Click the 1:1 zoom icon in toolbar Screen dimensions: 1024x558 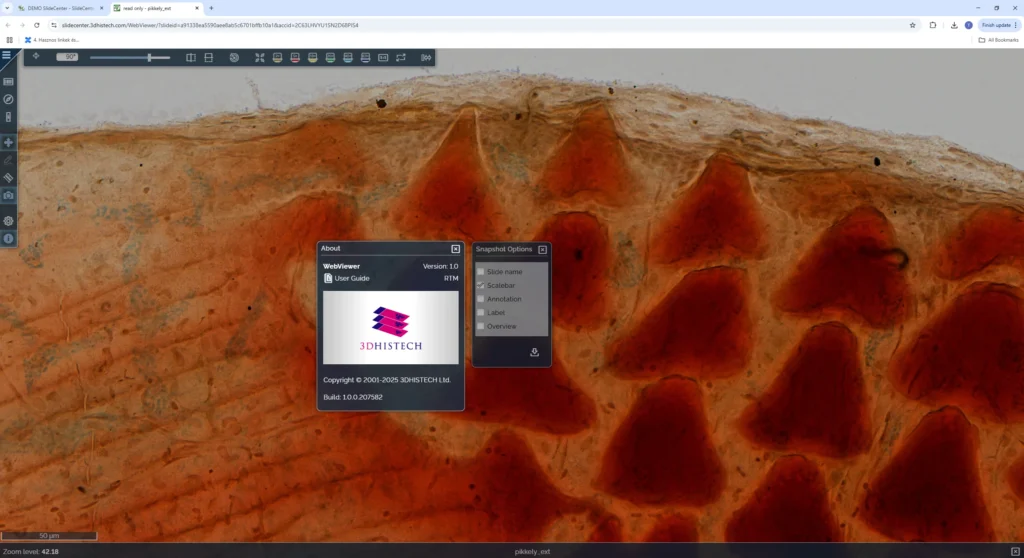[x=383, y=57]
